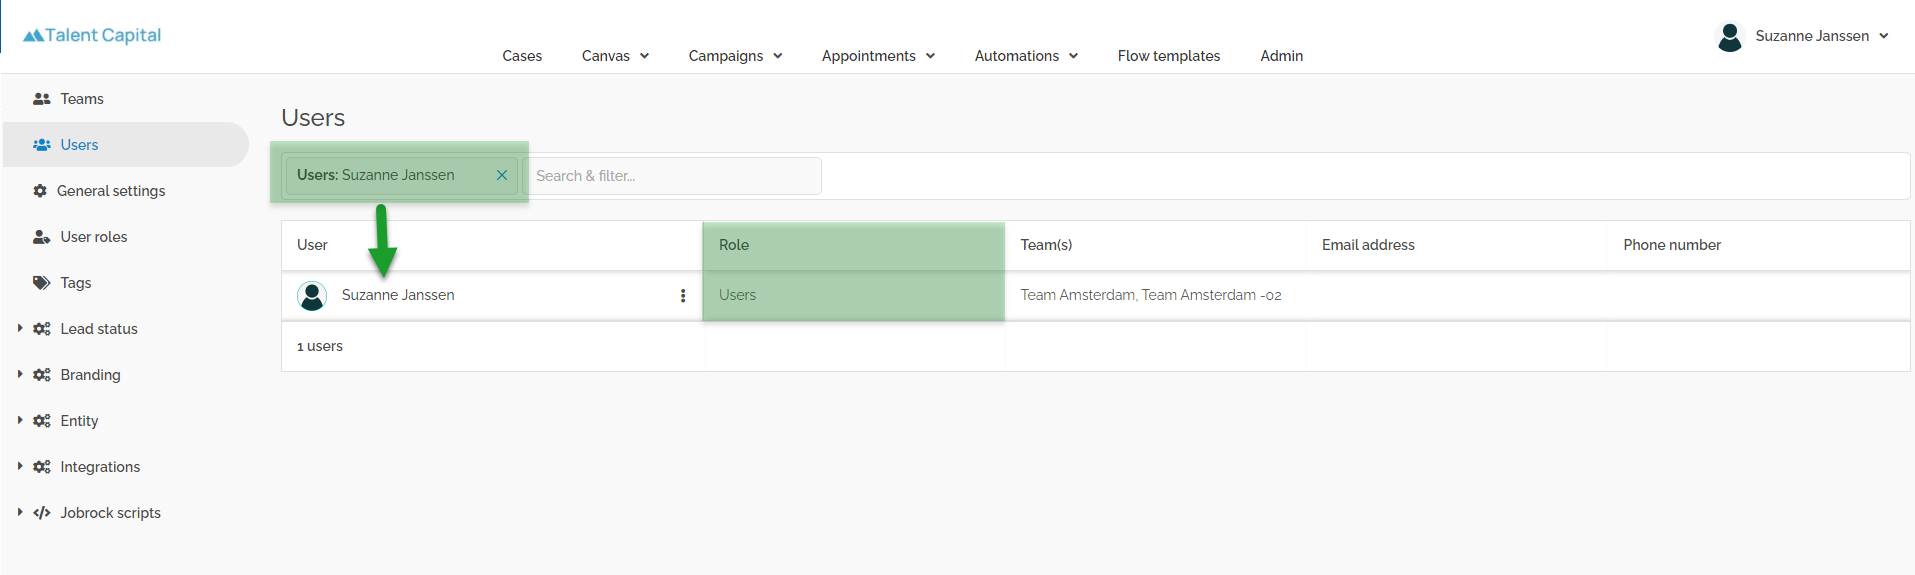Screen dimensions: 1915x575
Task: Click the Integrations gears icon
Action: pos(42,467)
